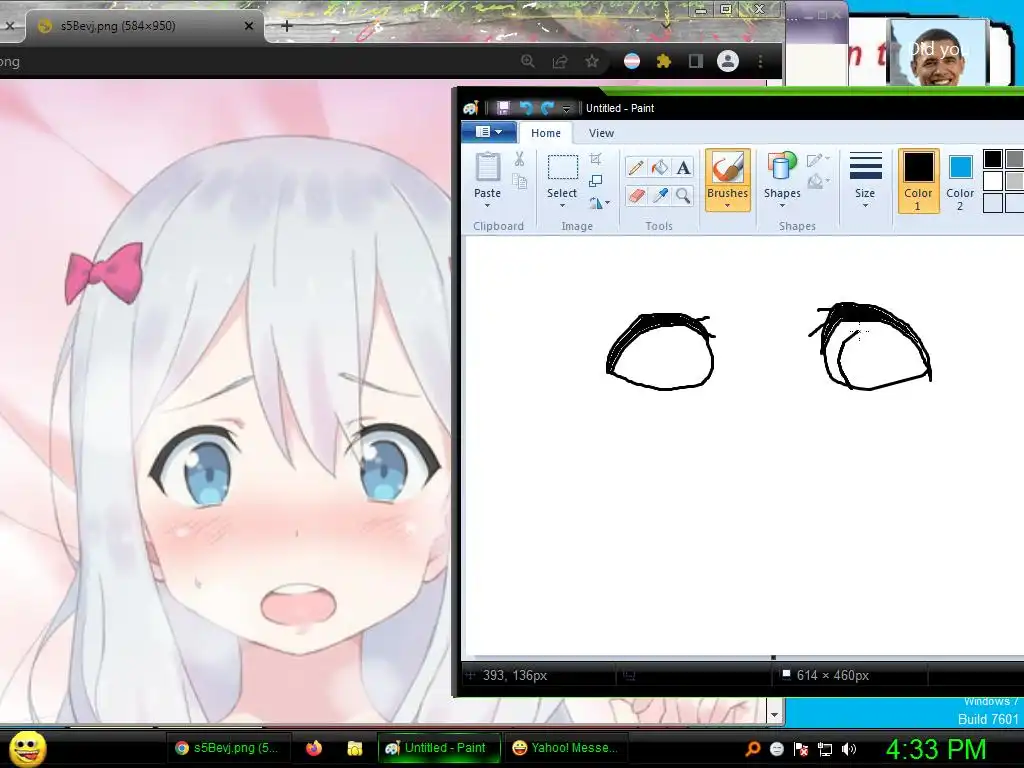Click the action center flag tray icon

click(801, 749)
